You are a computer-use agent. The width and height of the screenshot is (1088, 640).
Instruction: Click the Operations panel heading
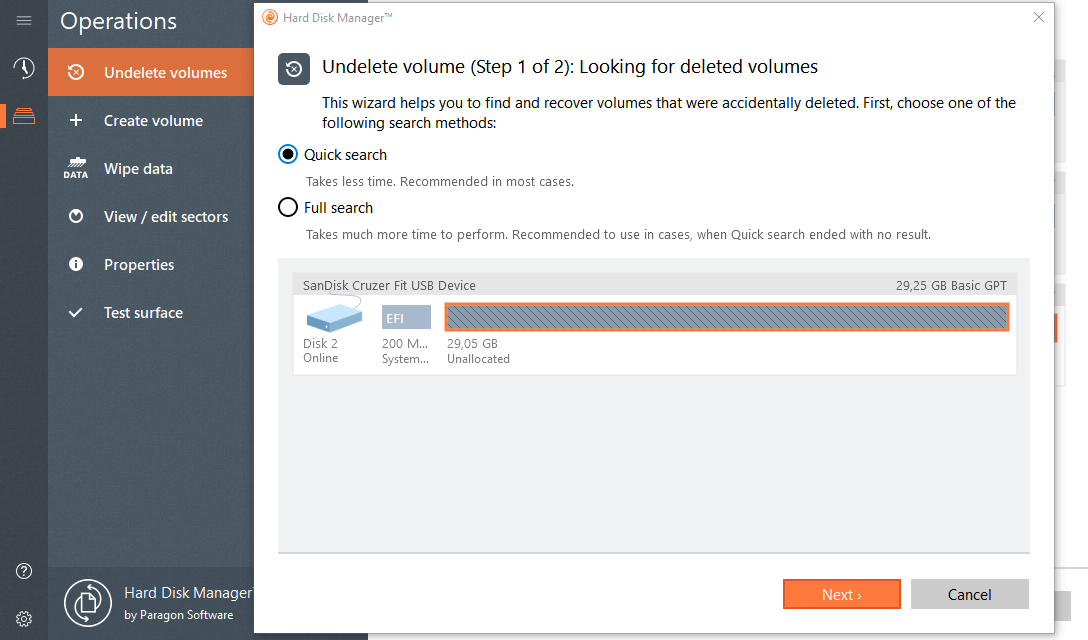click(119, 22)
